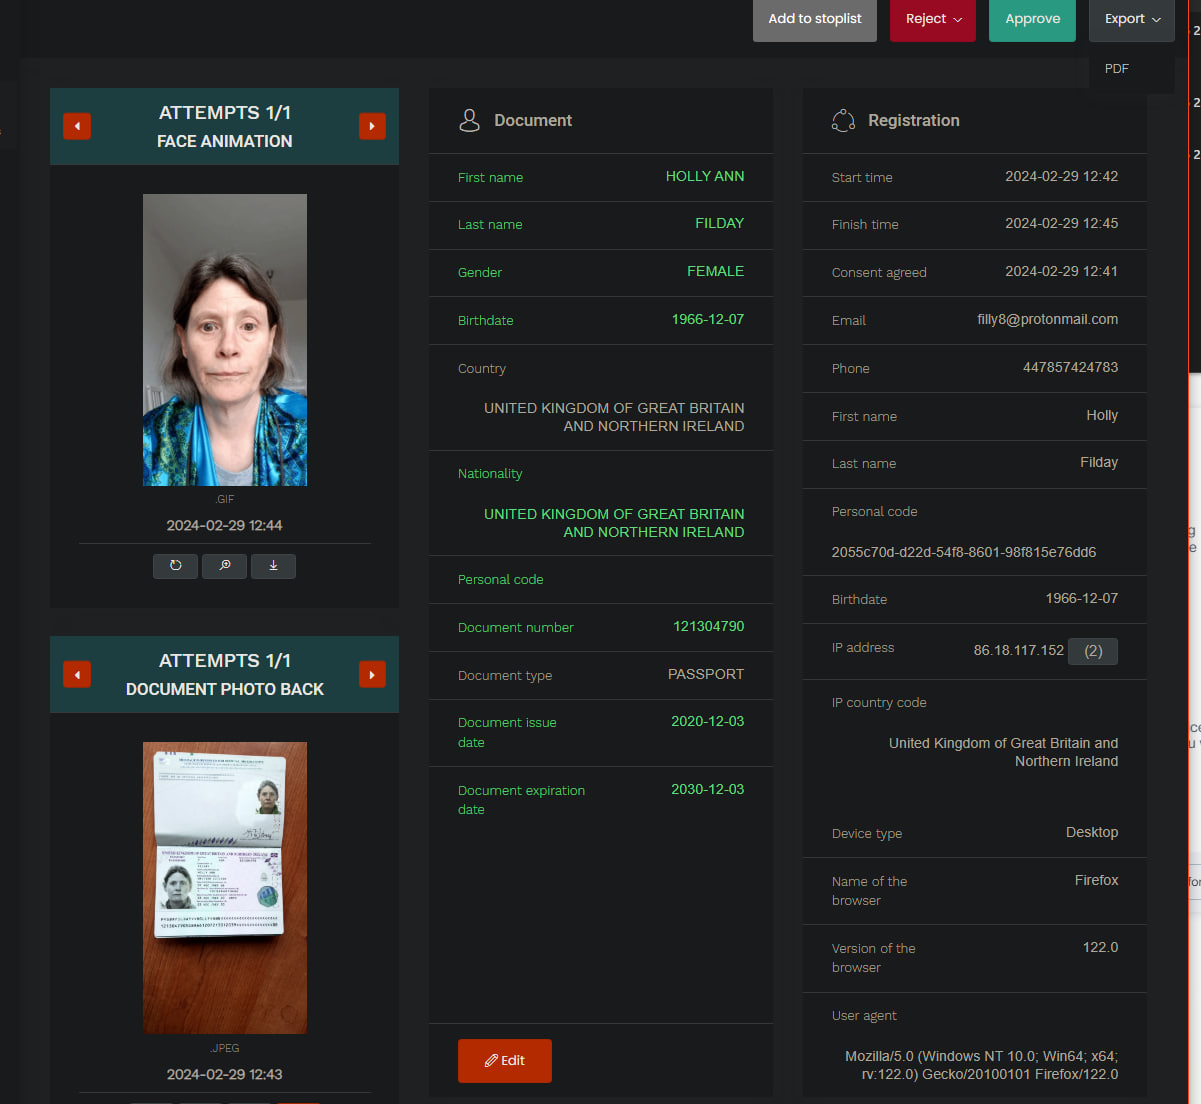
Task: Download the face animation GIF
Action: [273, 566]
